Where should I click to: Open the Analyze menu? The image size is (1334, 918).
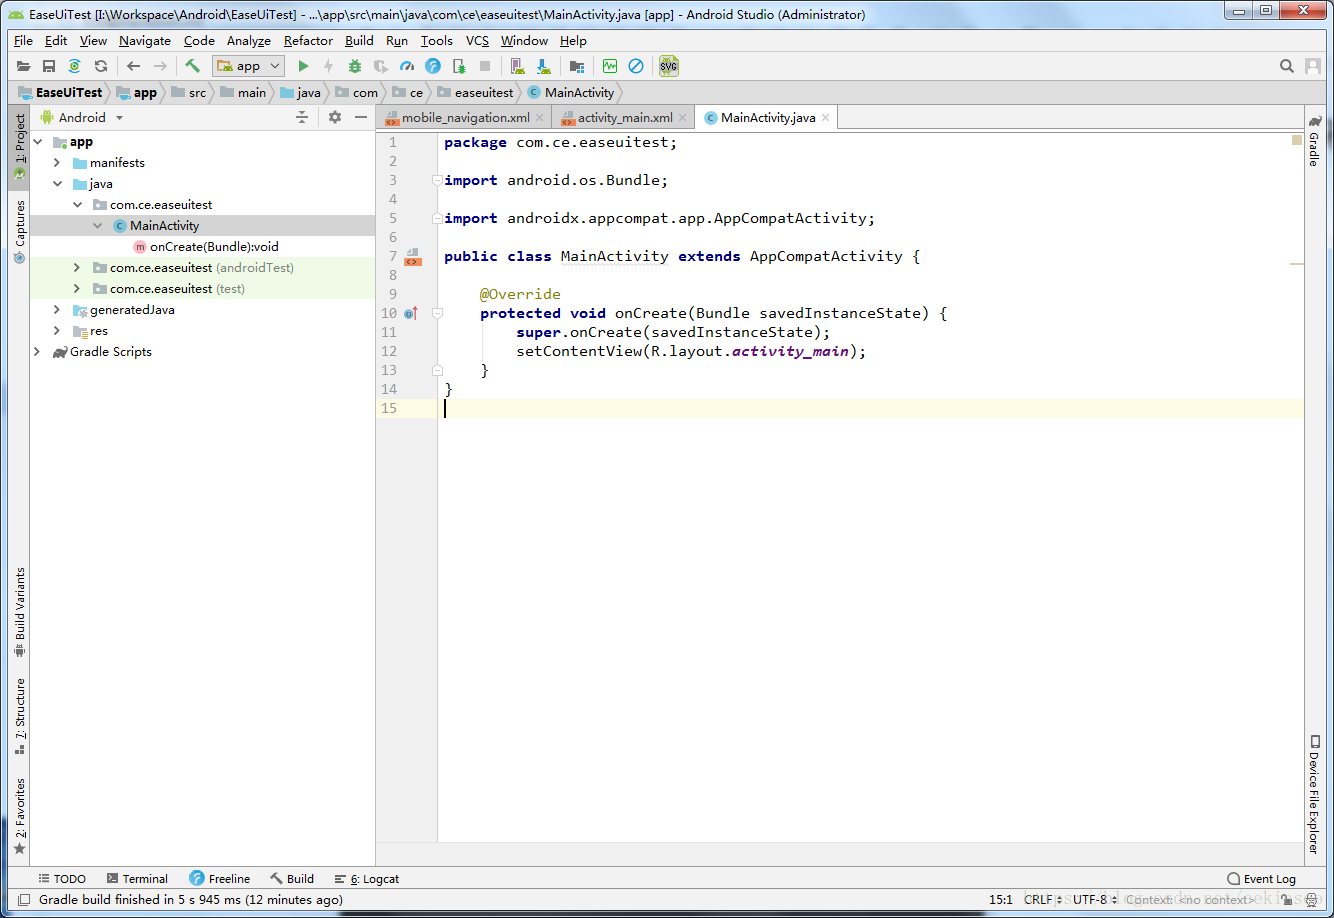click(249, 41)
